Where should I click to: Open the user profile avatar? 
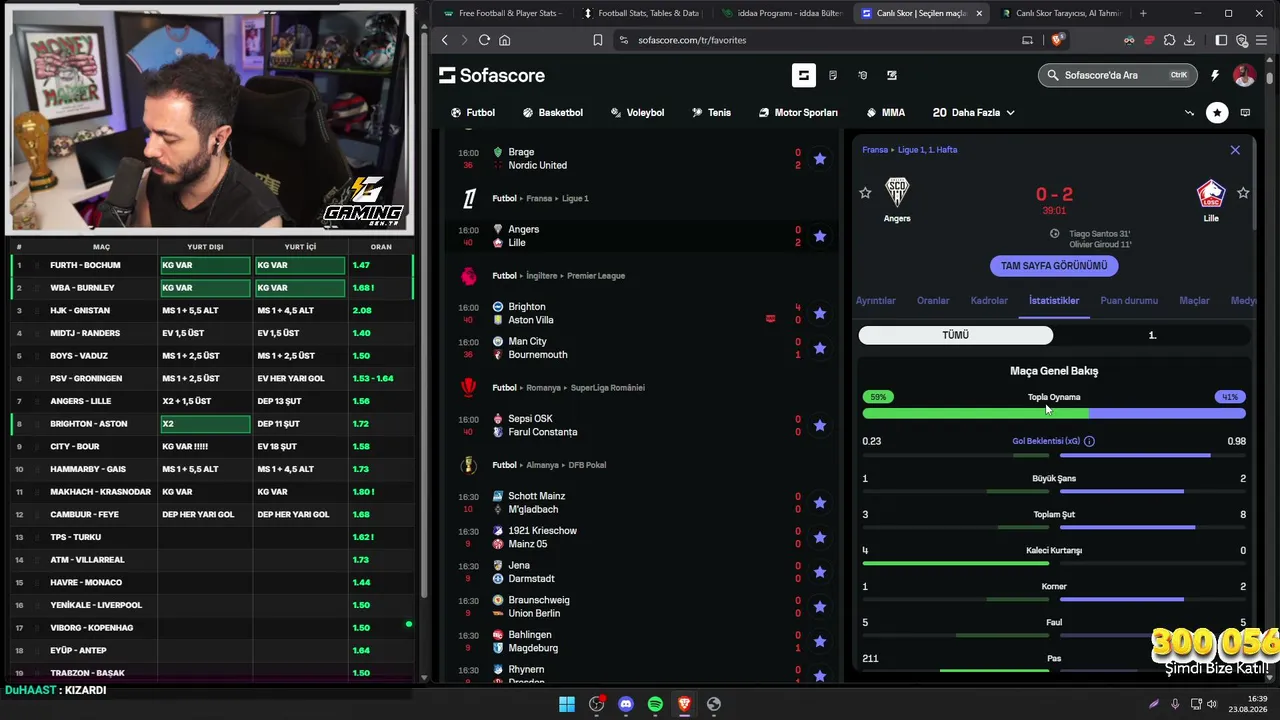(x=1244, y=75)
